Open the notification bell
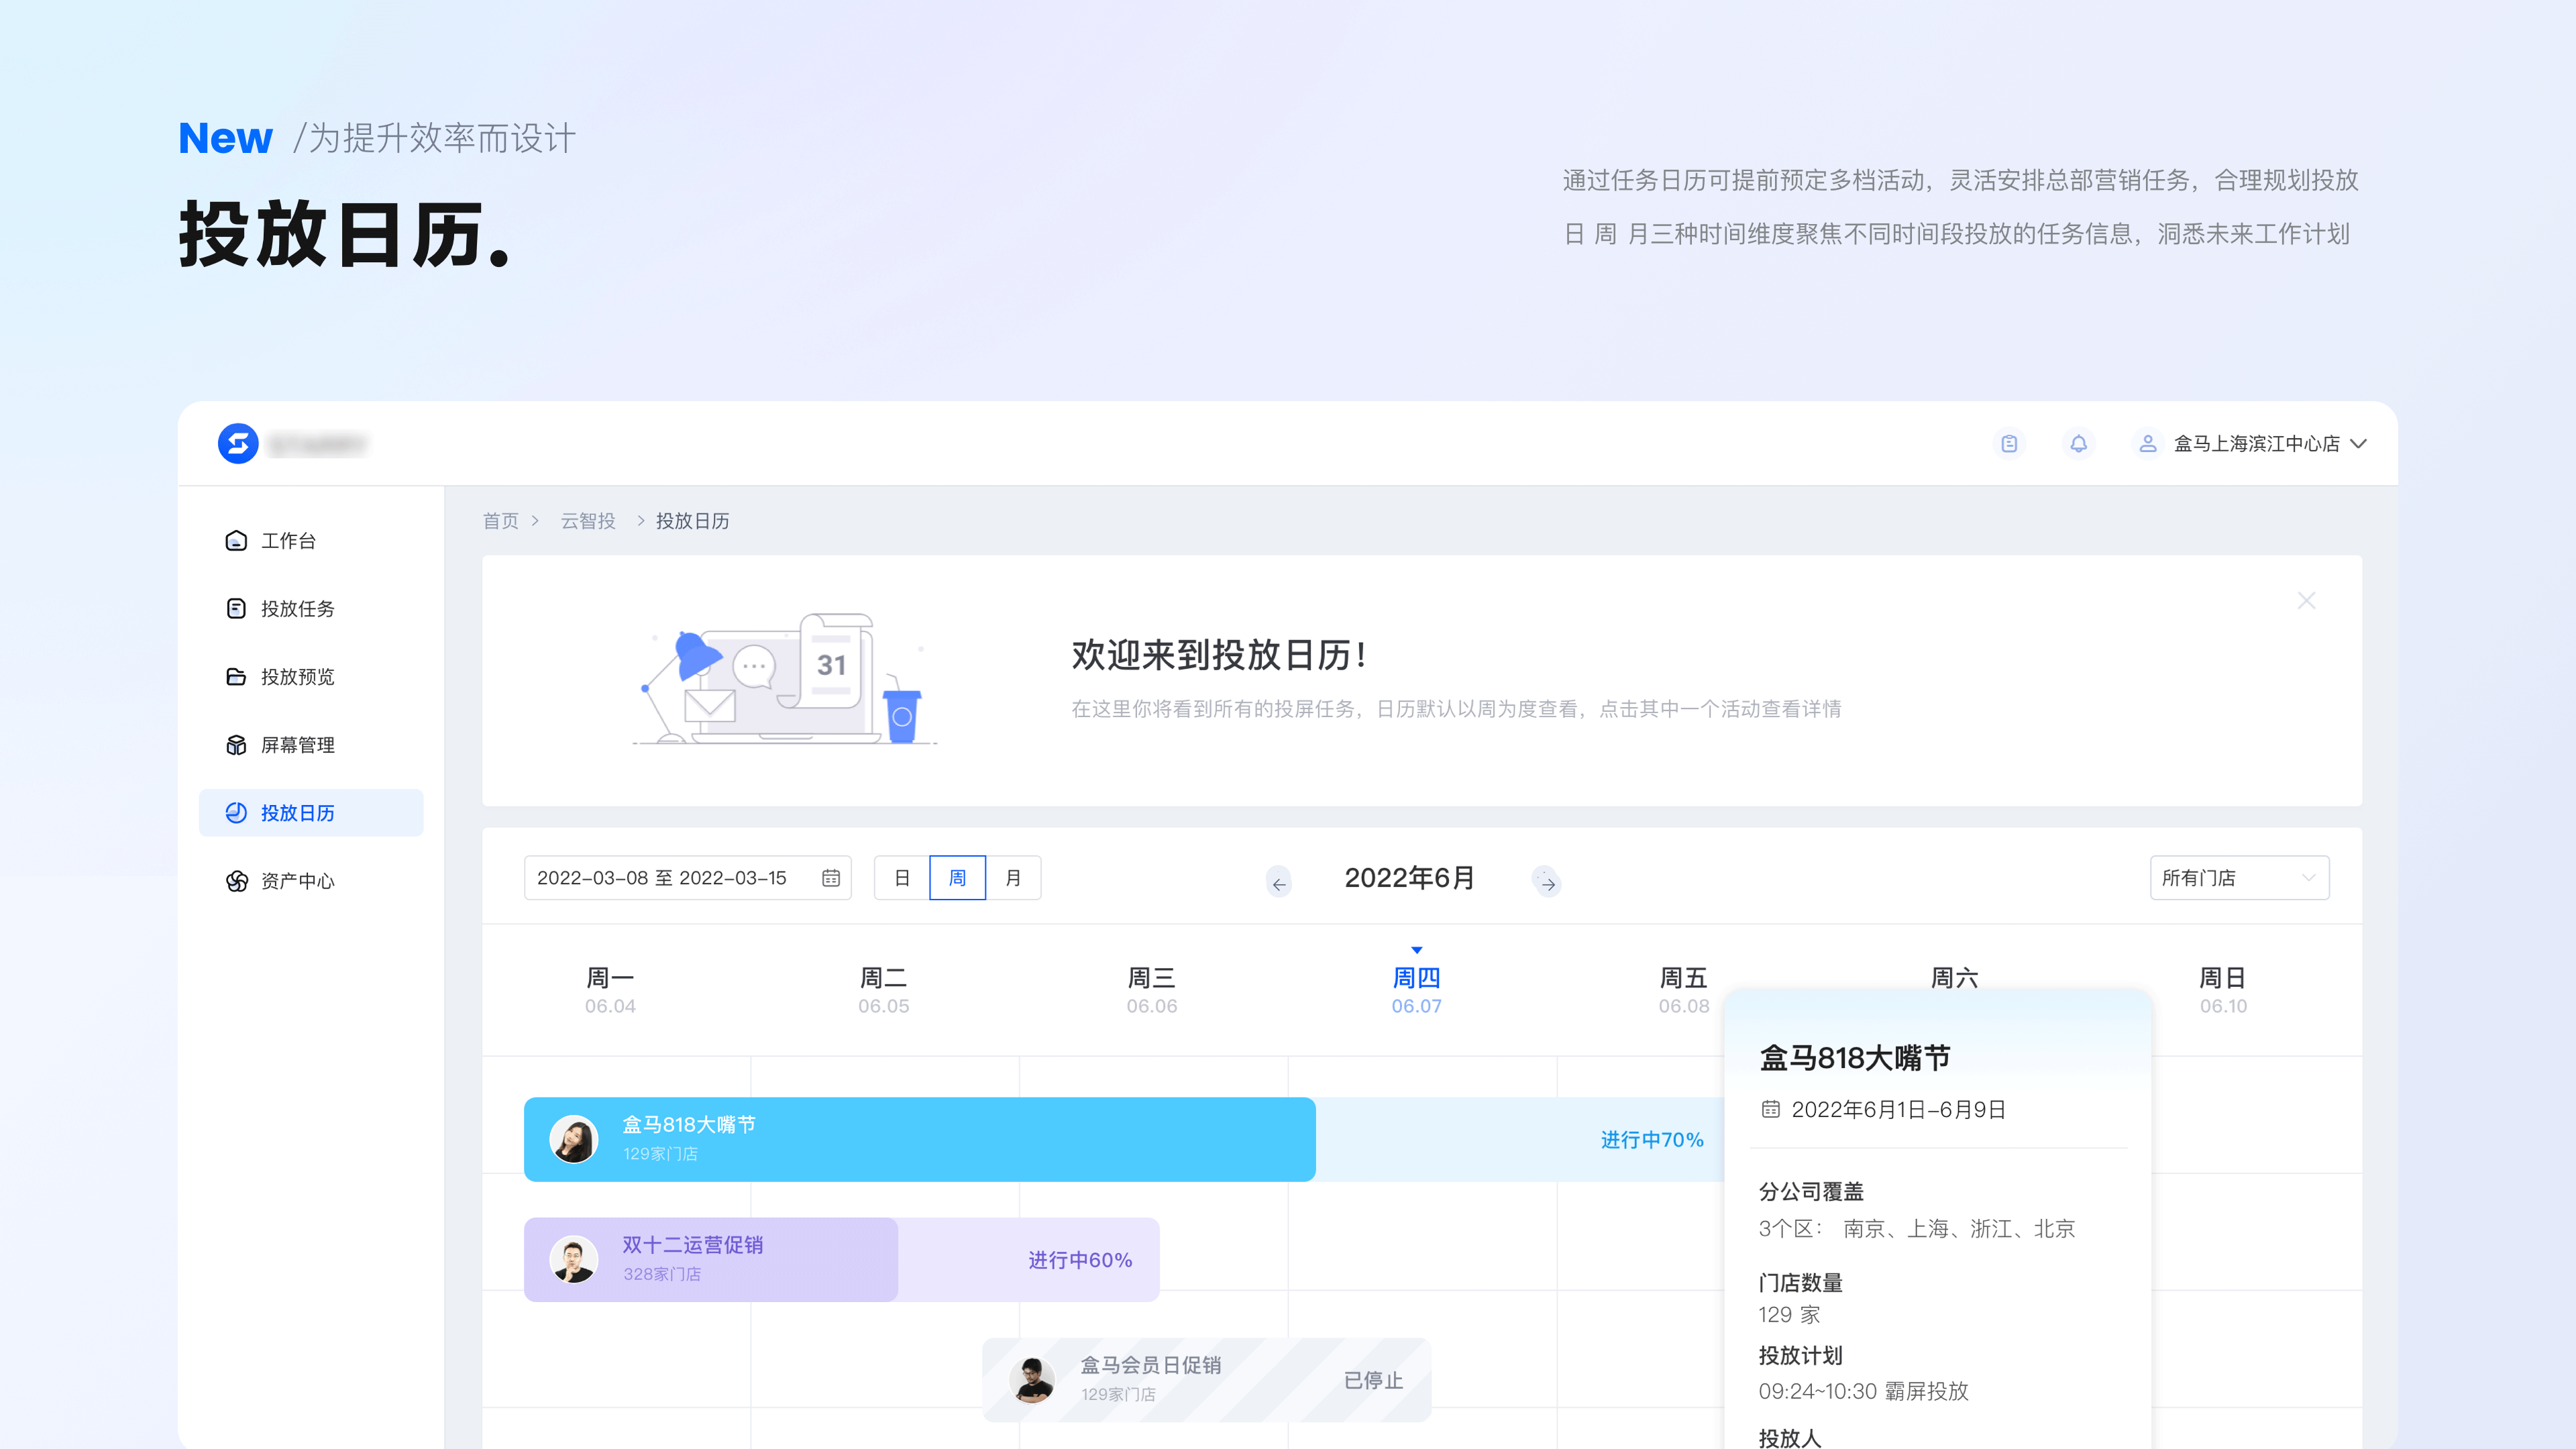This screenshot has width=2576, height=1449. (x=2078, y=443)
